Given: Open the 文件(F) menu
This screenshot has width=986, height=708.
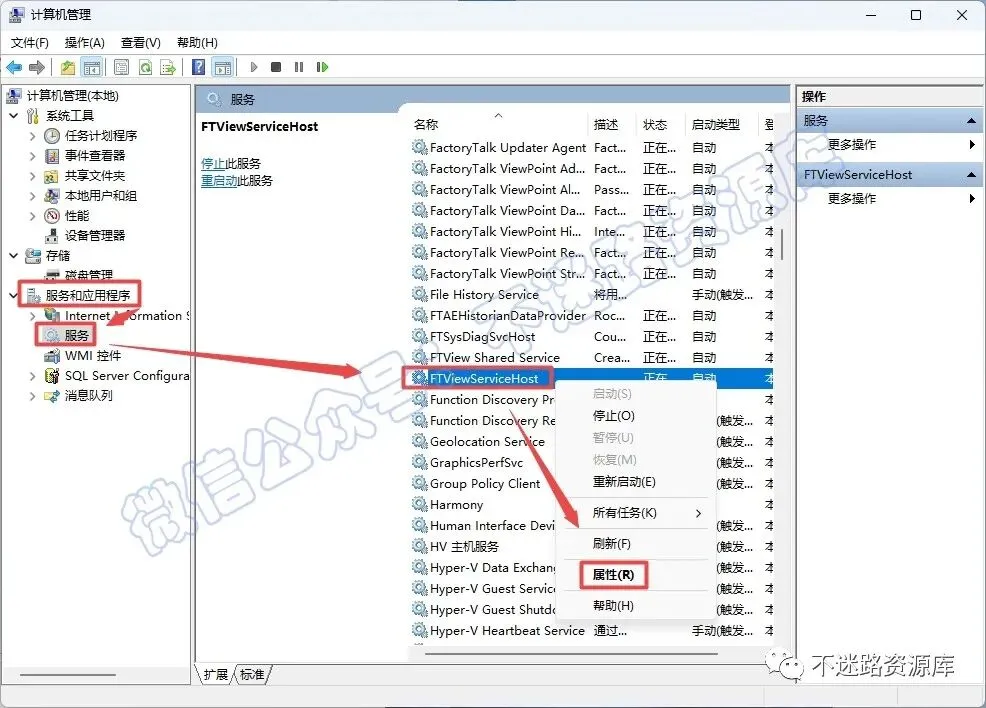Looking at the screenshot, I should tap(30, 43).
